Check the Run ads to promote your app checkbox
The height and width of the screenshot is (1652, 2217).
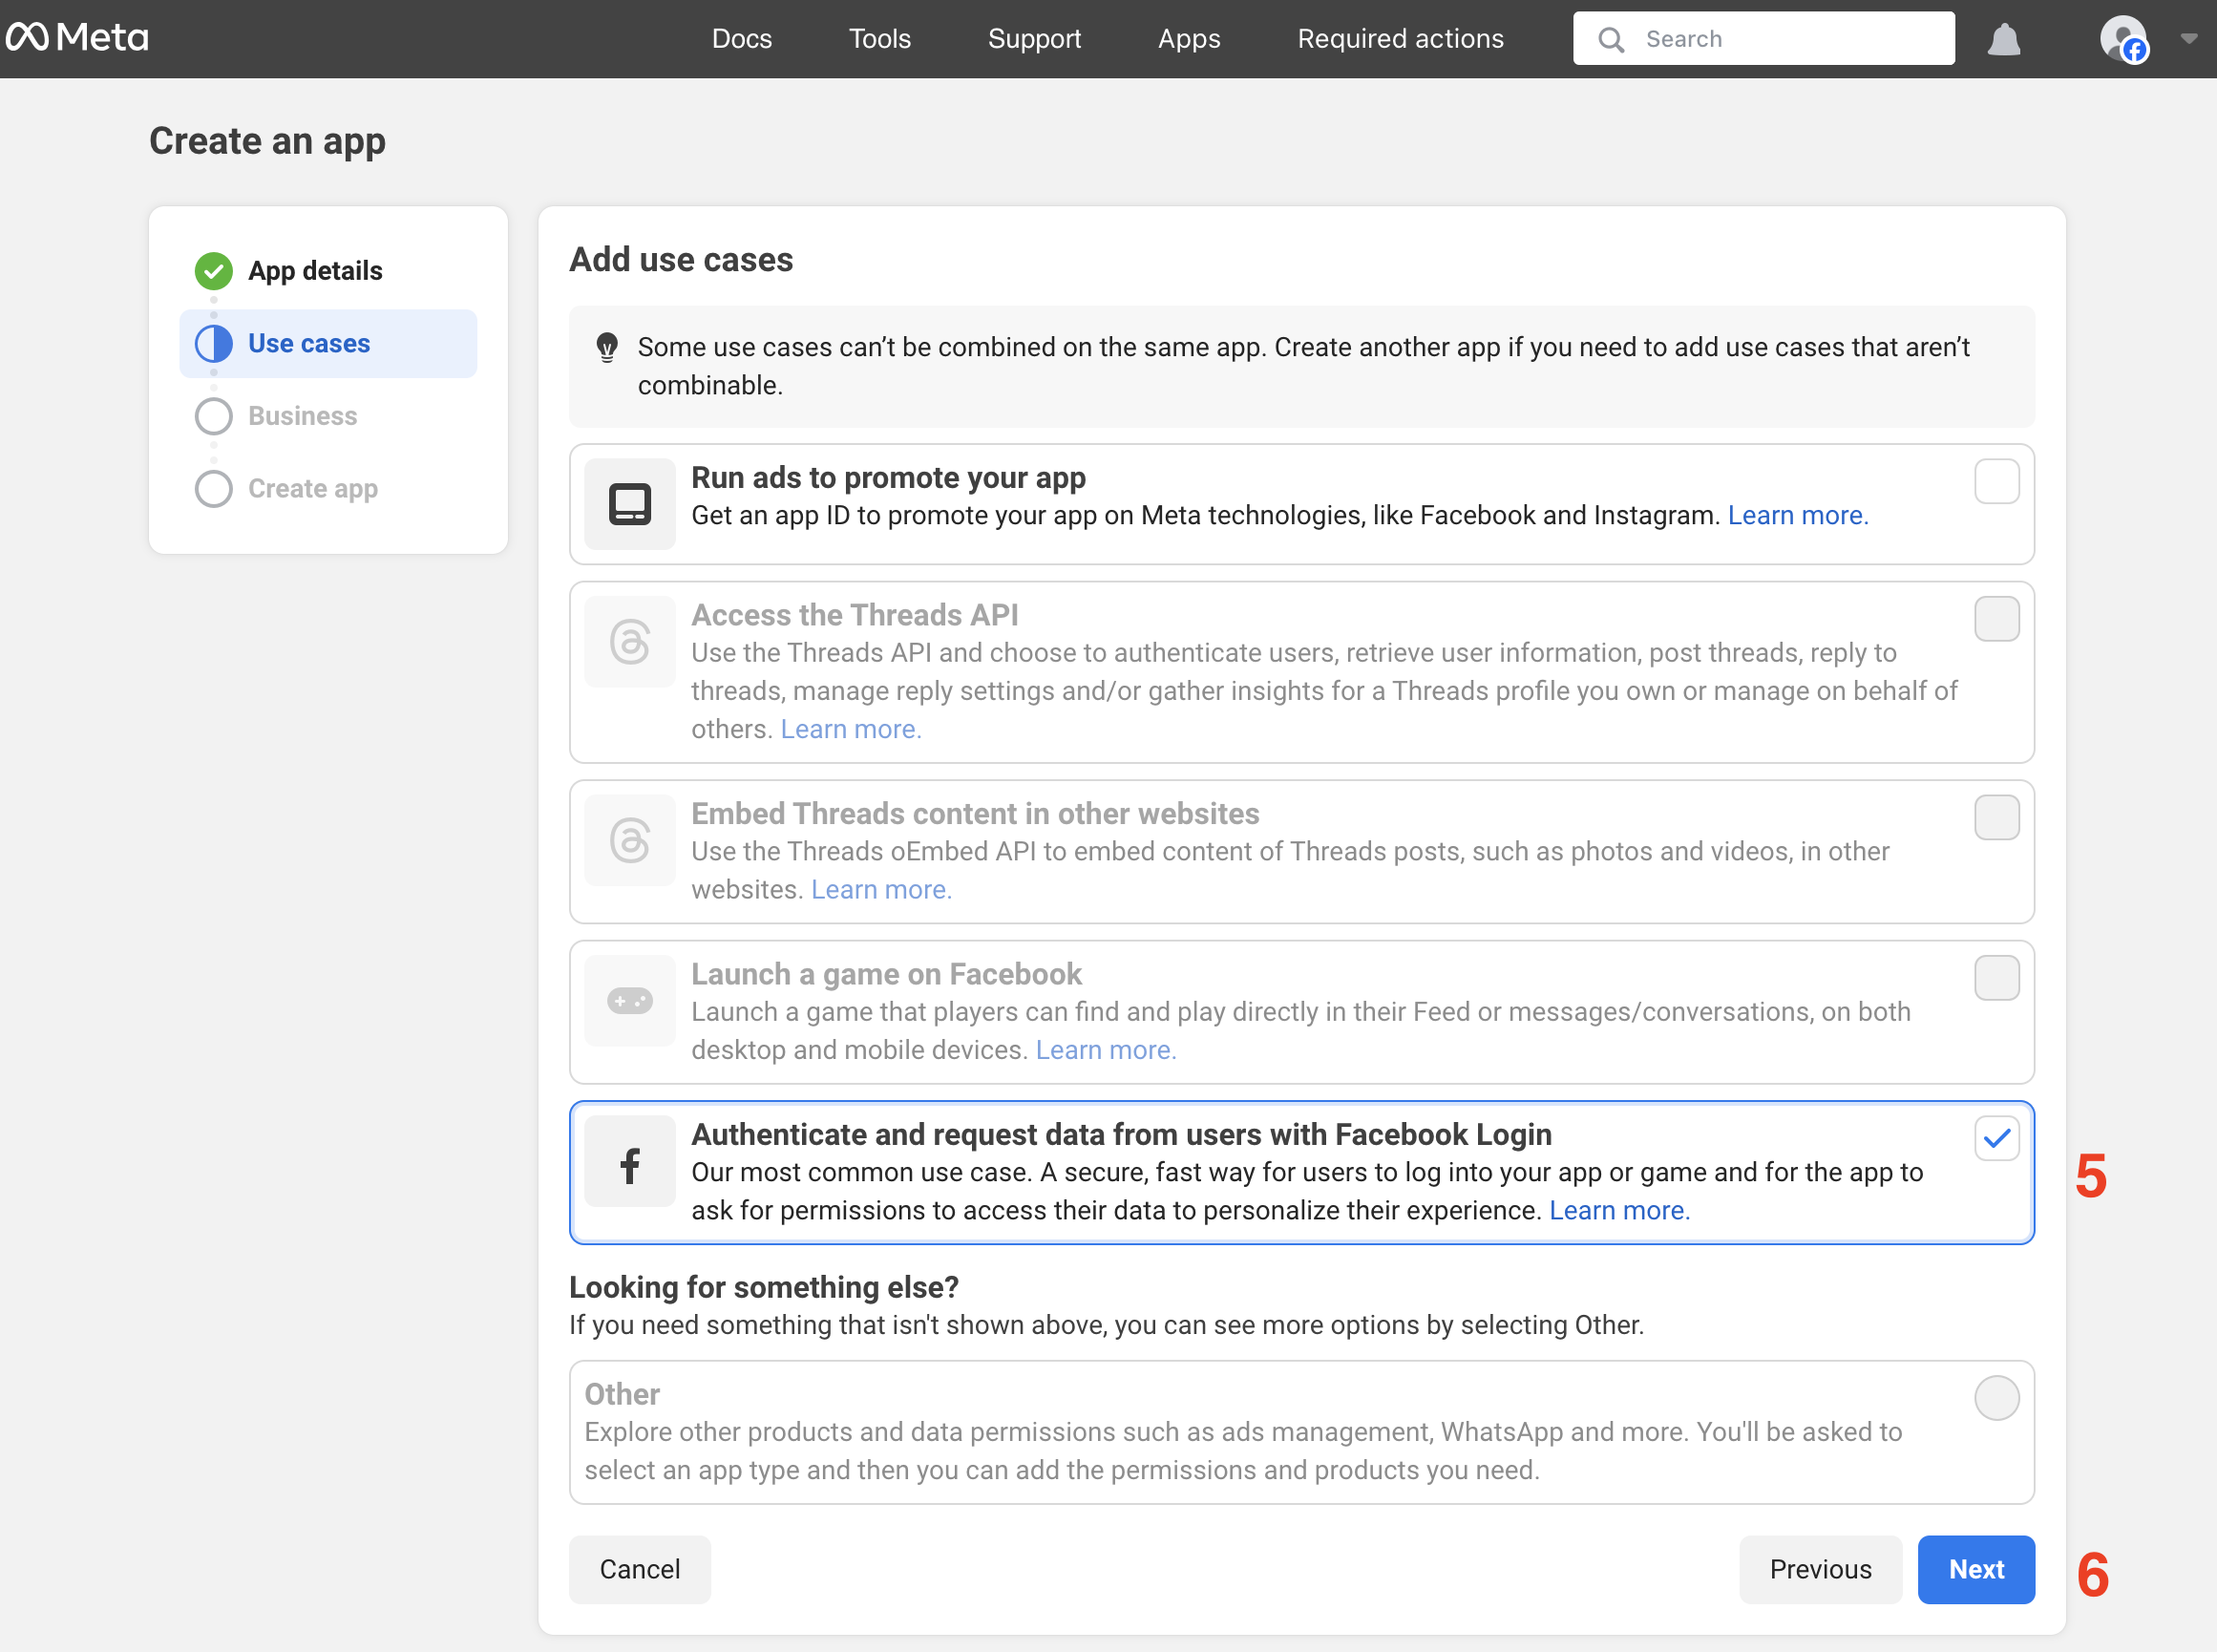coord(1996,482)
